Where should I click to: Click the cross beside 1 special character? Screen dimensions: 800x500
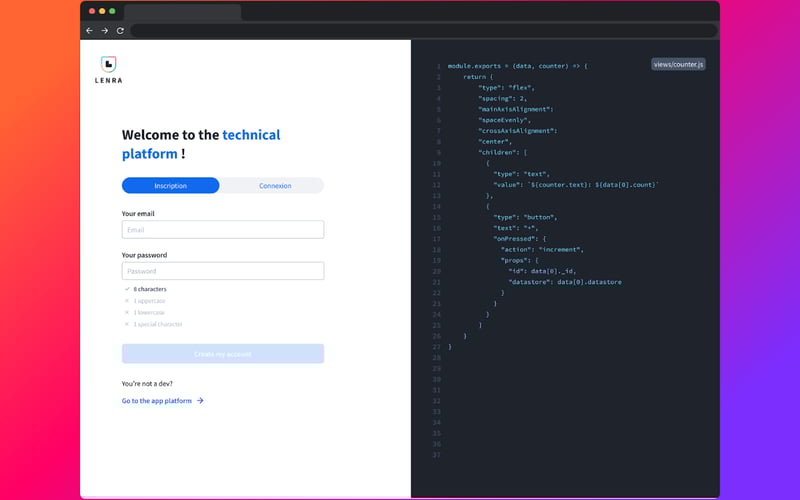point(127,324)
